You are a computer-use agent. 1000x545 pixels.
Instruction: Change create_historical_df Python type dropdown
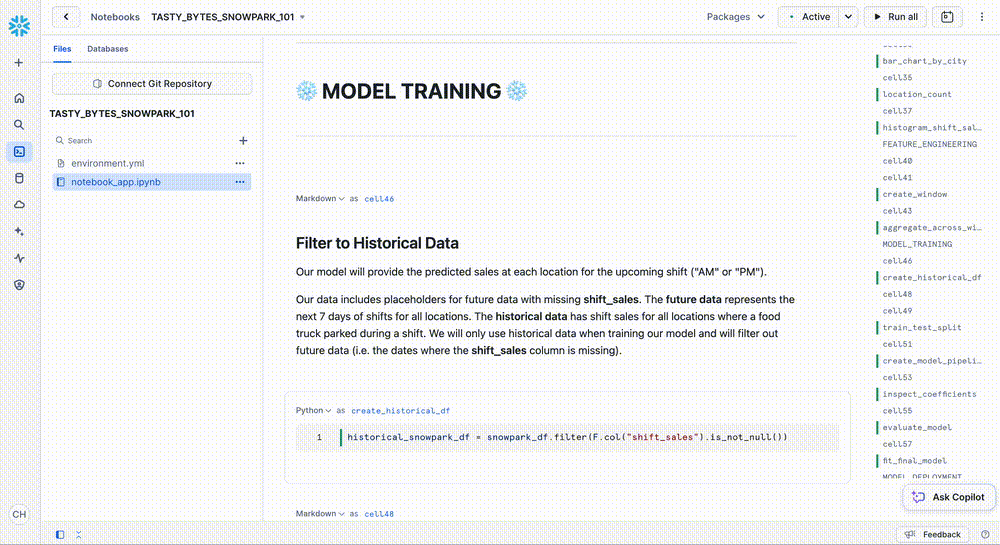(313, 411)
